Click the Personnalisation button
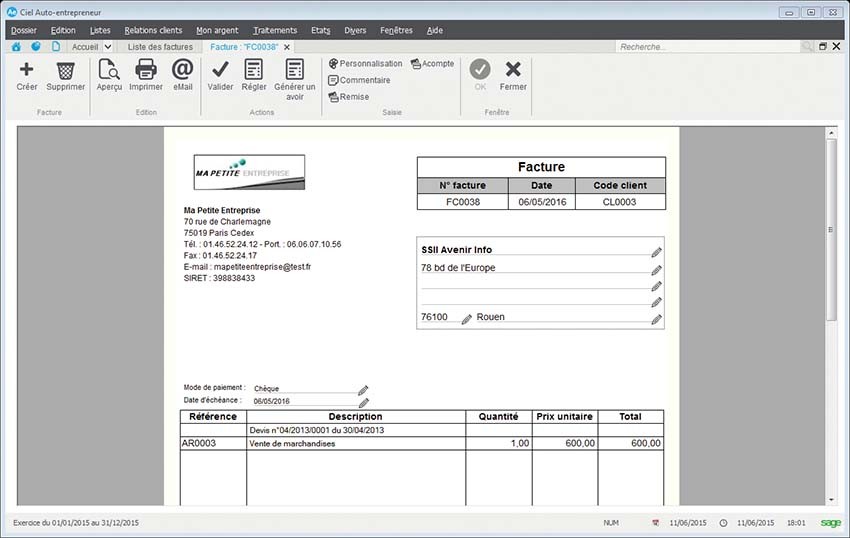850x538 pixels. point(365,63)
